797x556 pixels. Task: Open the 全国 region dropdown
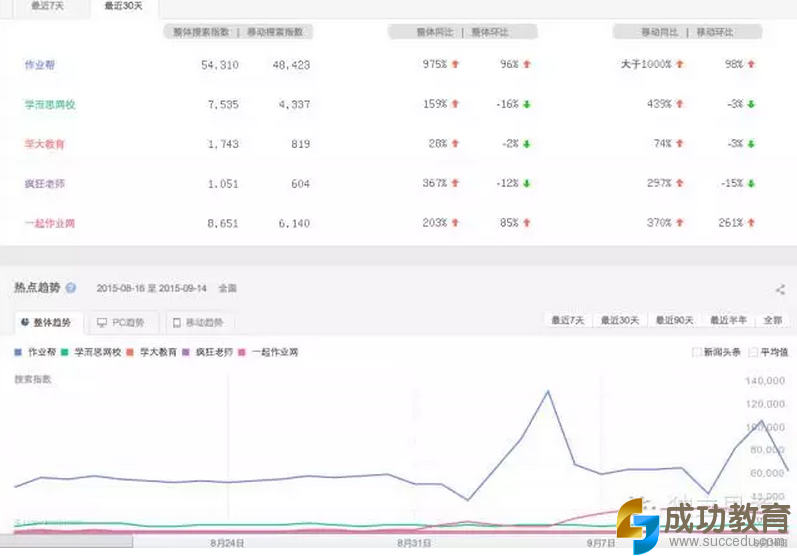coord(227,288)
